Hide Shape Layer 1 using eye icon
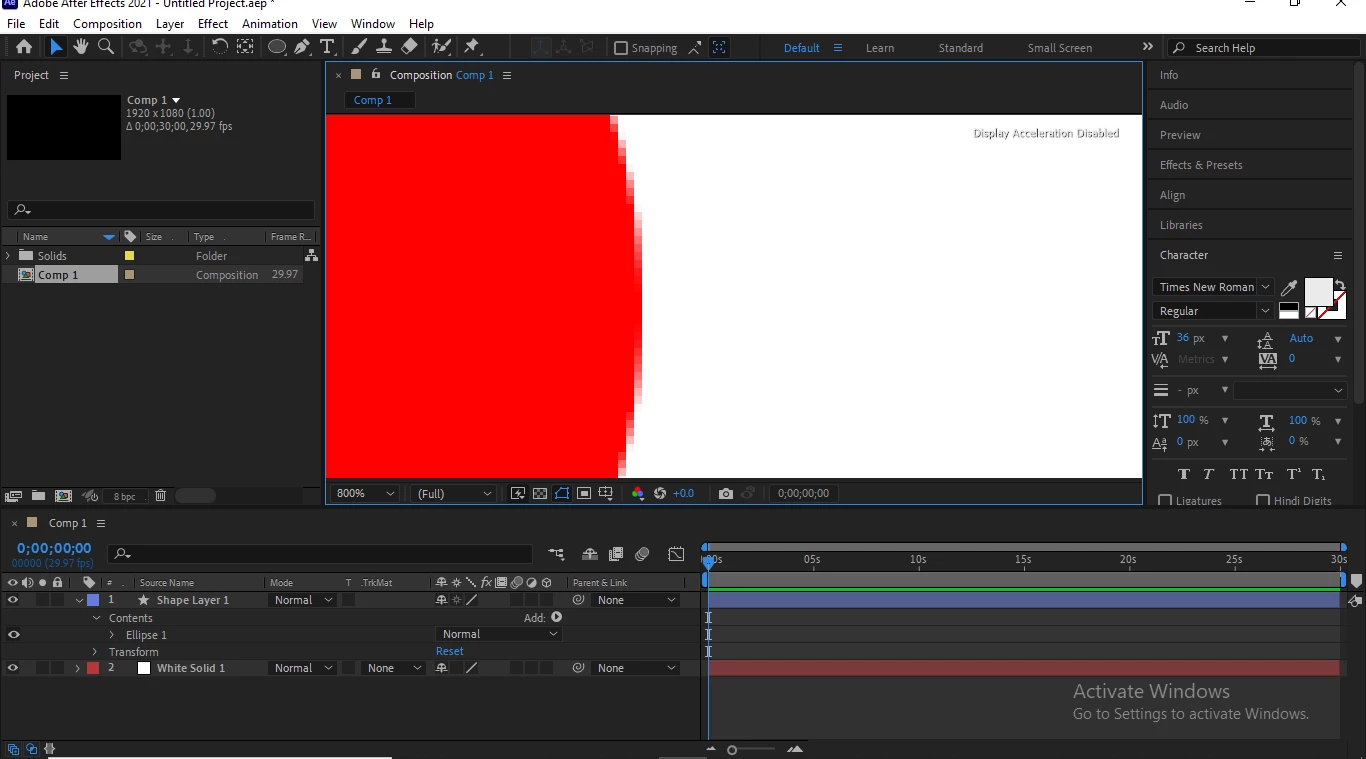 13,600
